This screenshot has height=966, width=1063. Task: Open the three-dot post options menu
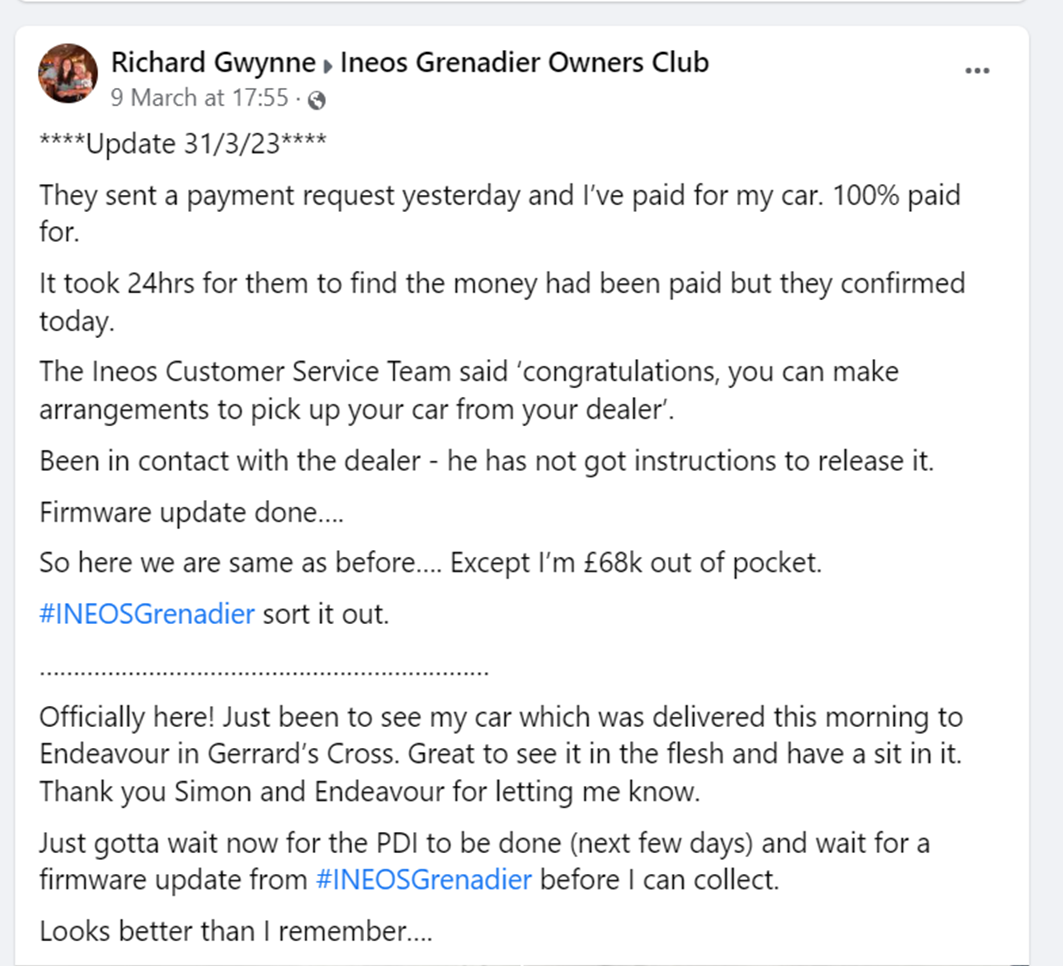point(977,71)
